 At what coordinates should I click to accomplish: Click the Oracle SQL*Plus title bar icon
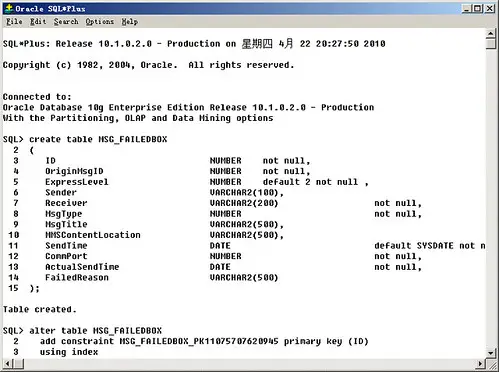tap(9, 8)
